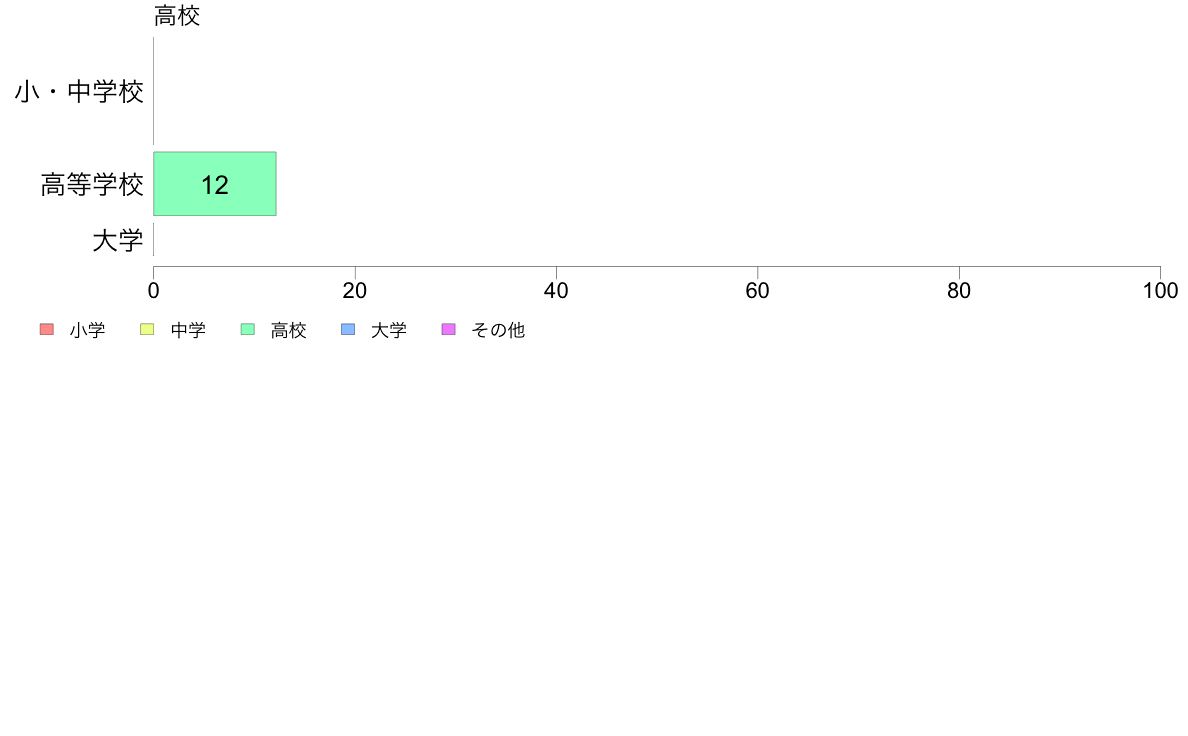Click the green 高等学校 bar labeled 12

214,184
